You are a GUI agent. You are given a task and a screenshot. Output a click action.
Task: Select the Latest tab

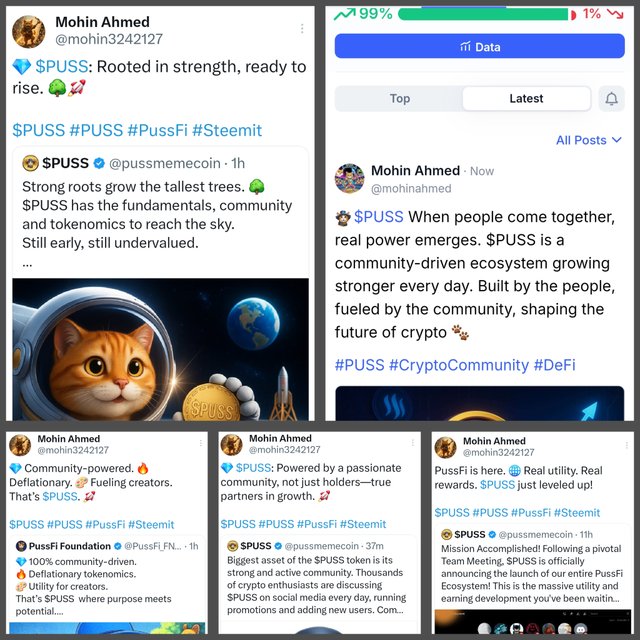pyautogui.click(x=526, y=98)
